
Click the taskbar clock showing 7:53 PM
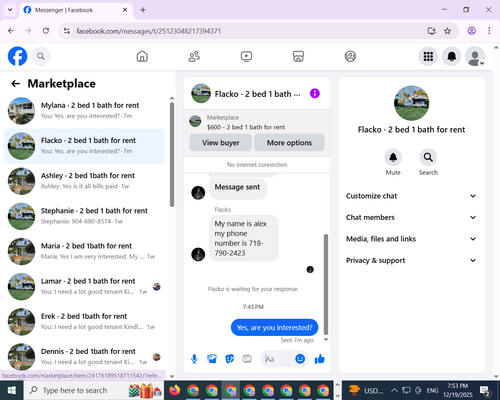458,390
